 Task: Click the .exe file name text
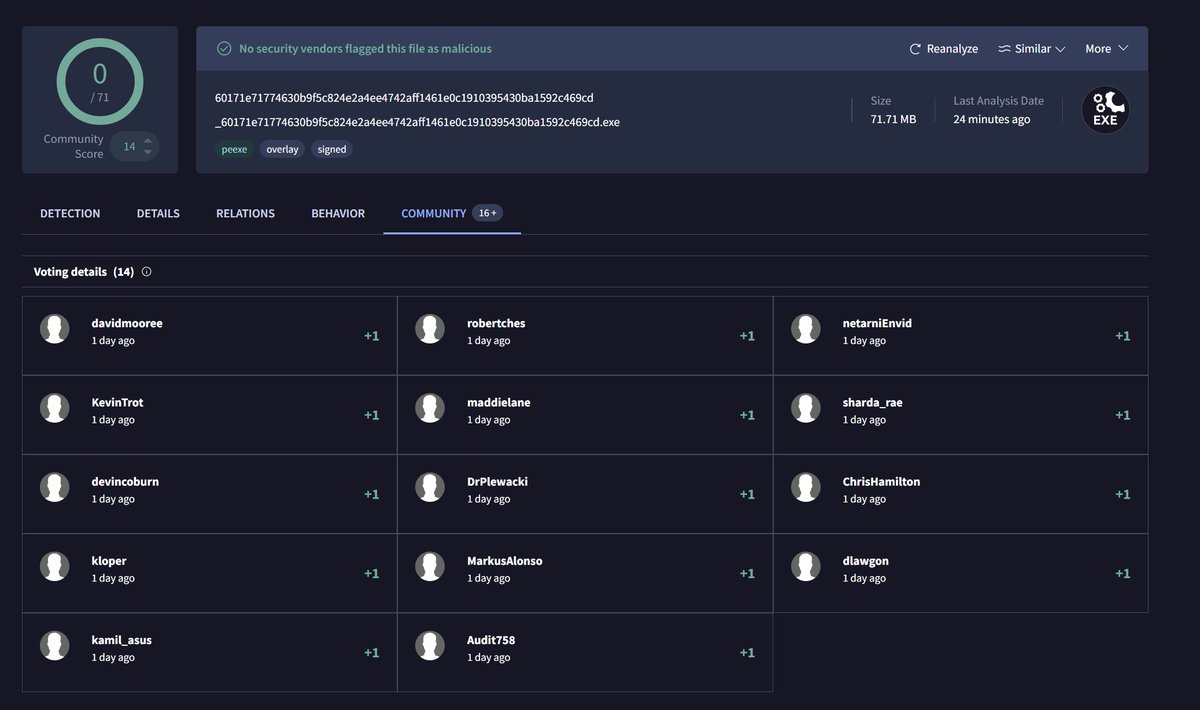(x=417, y=122)
